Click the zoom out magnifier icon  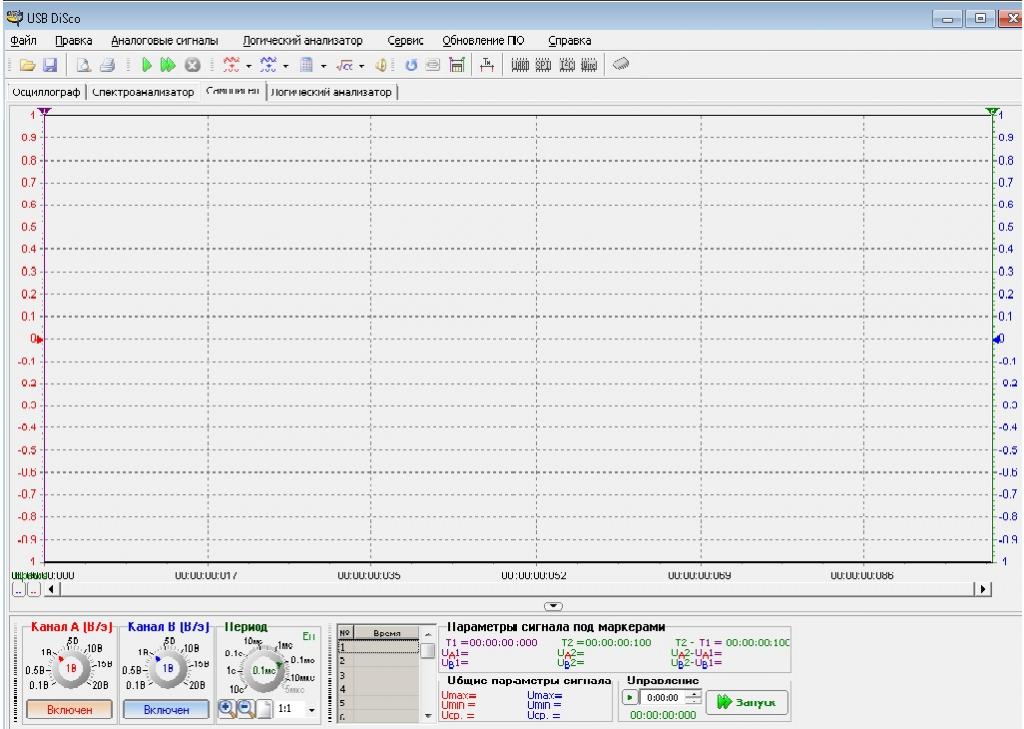pos(243,708)
